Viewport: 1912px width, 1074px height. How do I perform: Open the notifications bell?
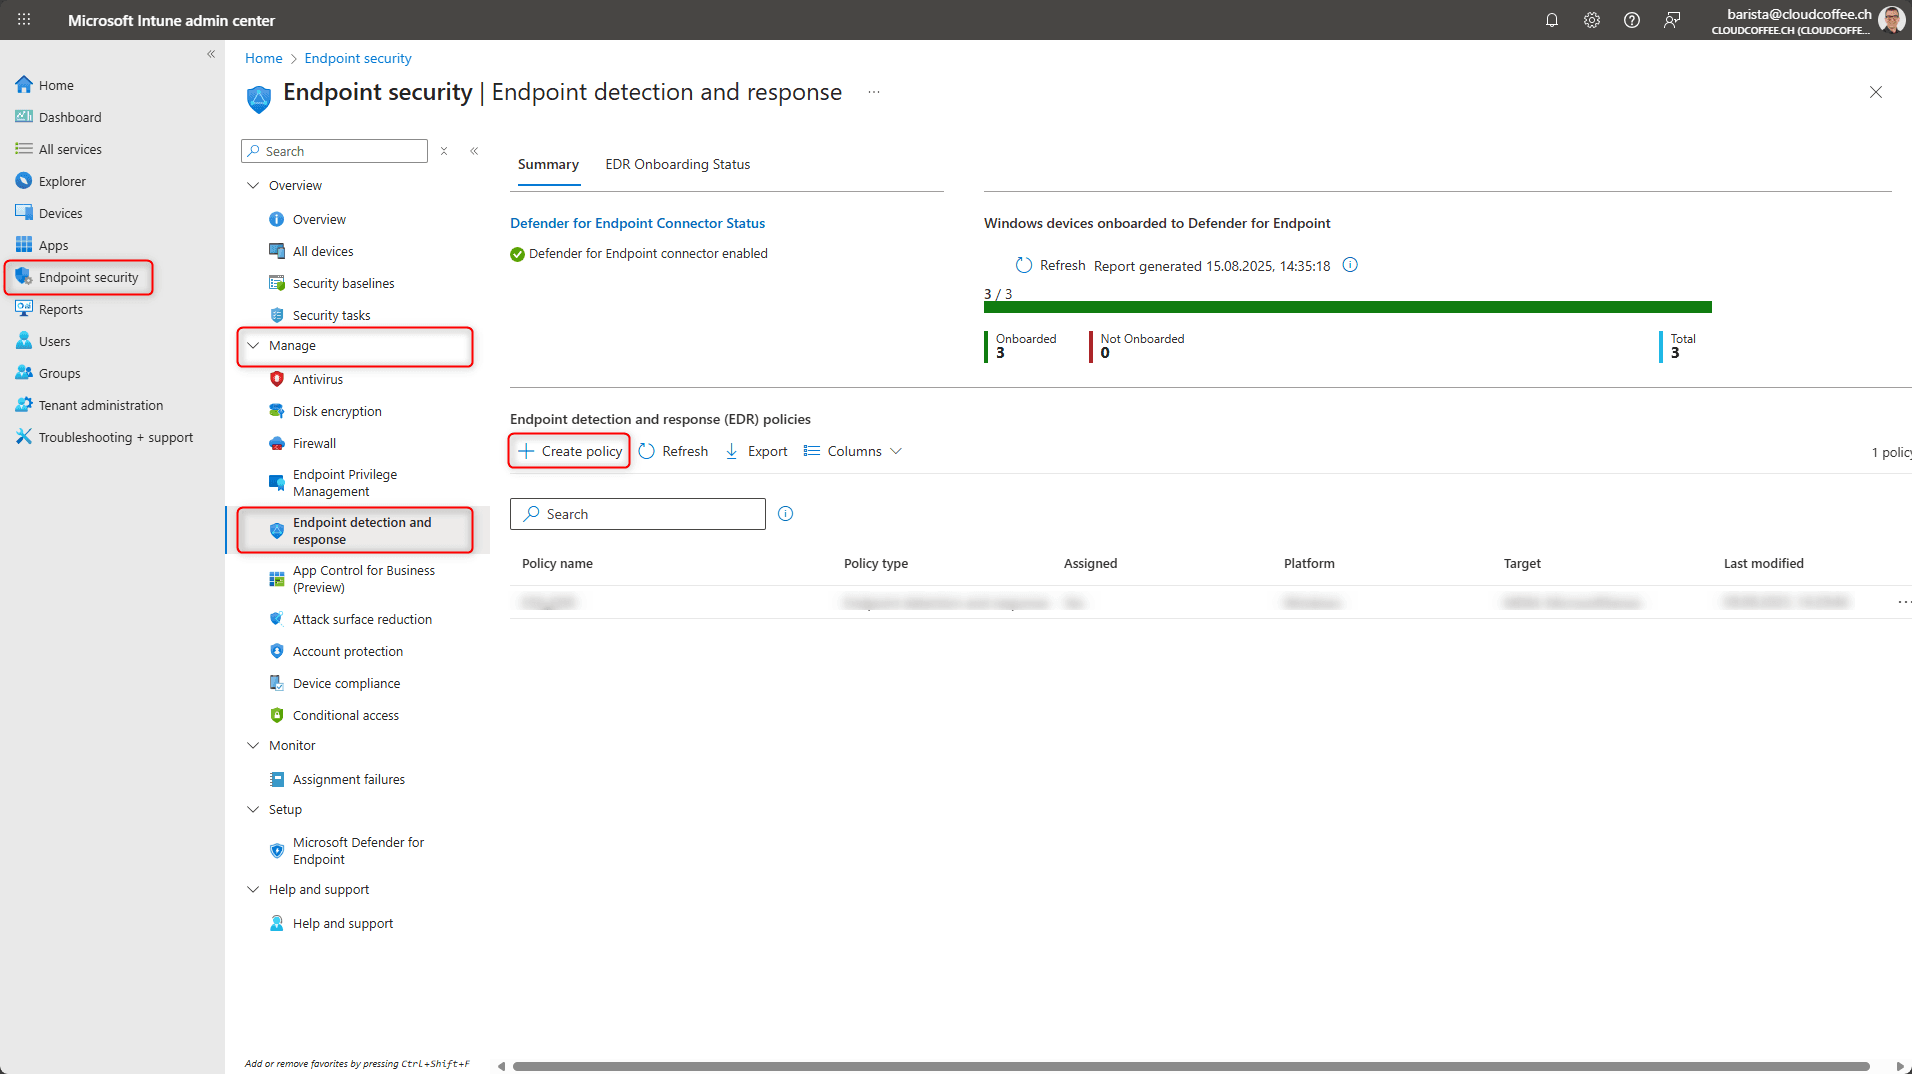point(1552,20)
